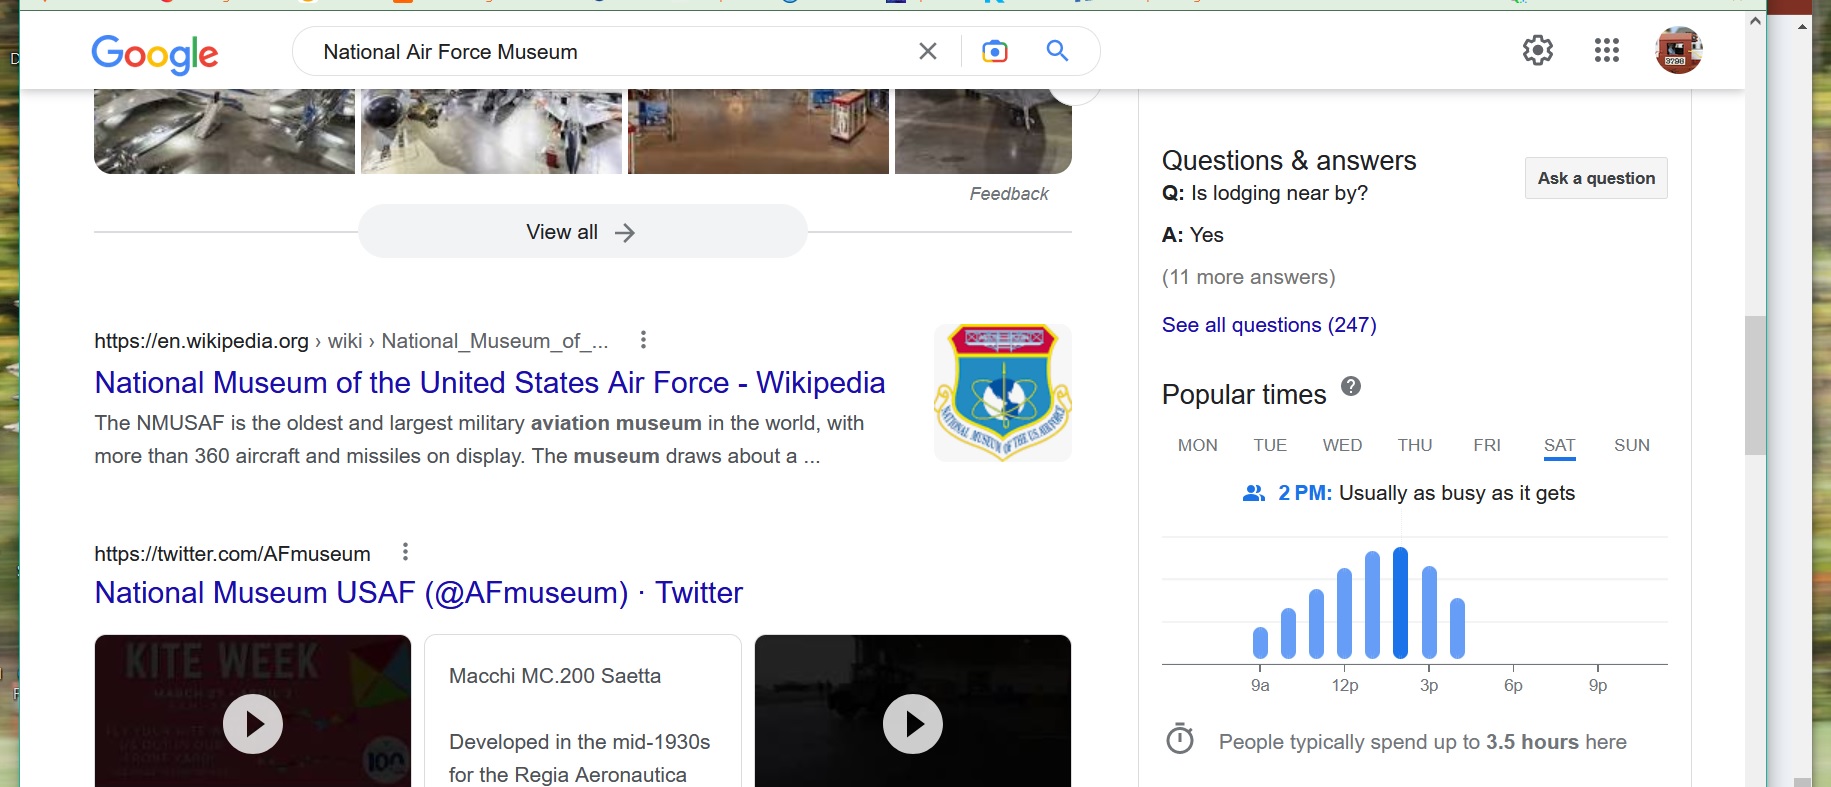Image resolution: width=1831 pixels, height=787 pixels.
Task: Open the Google account profile picture
Action: (x=1679, y=50)
